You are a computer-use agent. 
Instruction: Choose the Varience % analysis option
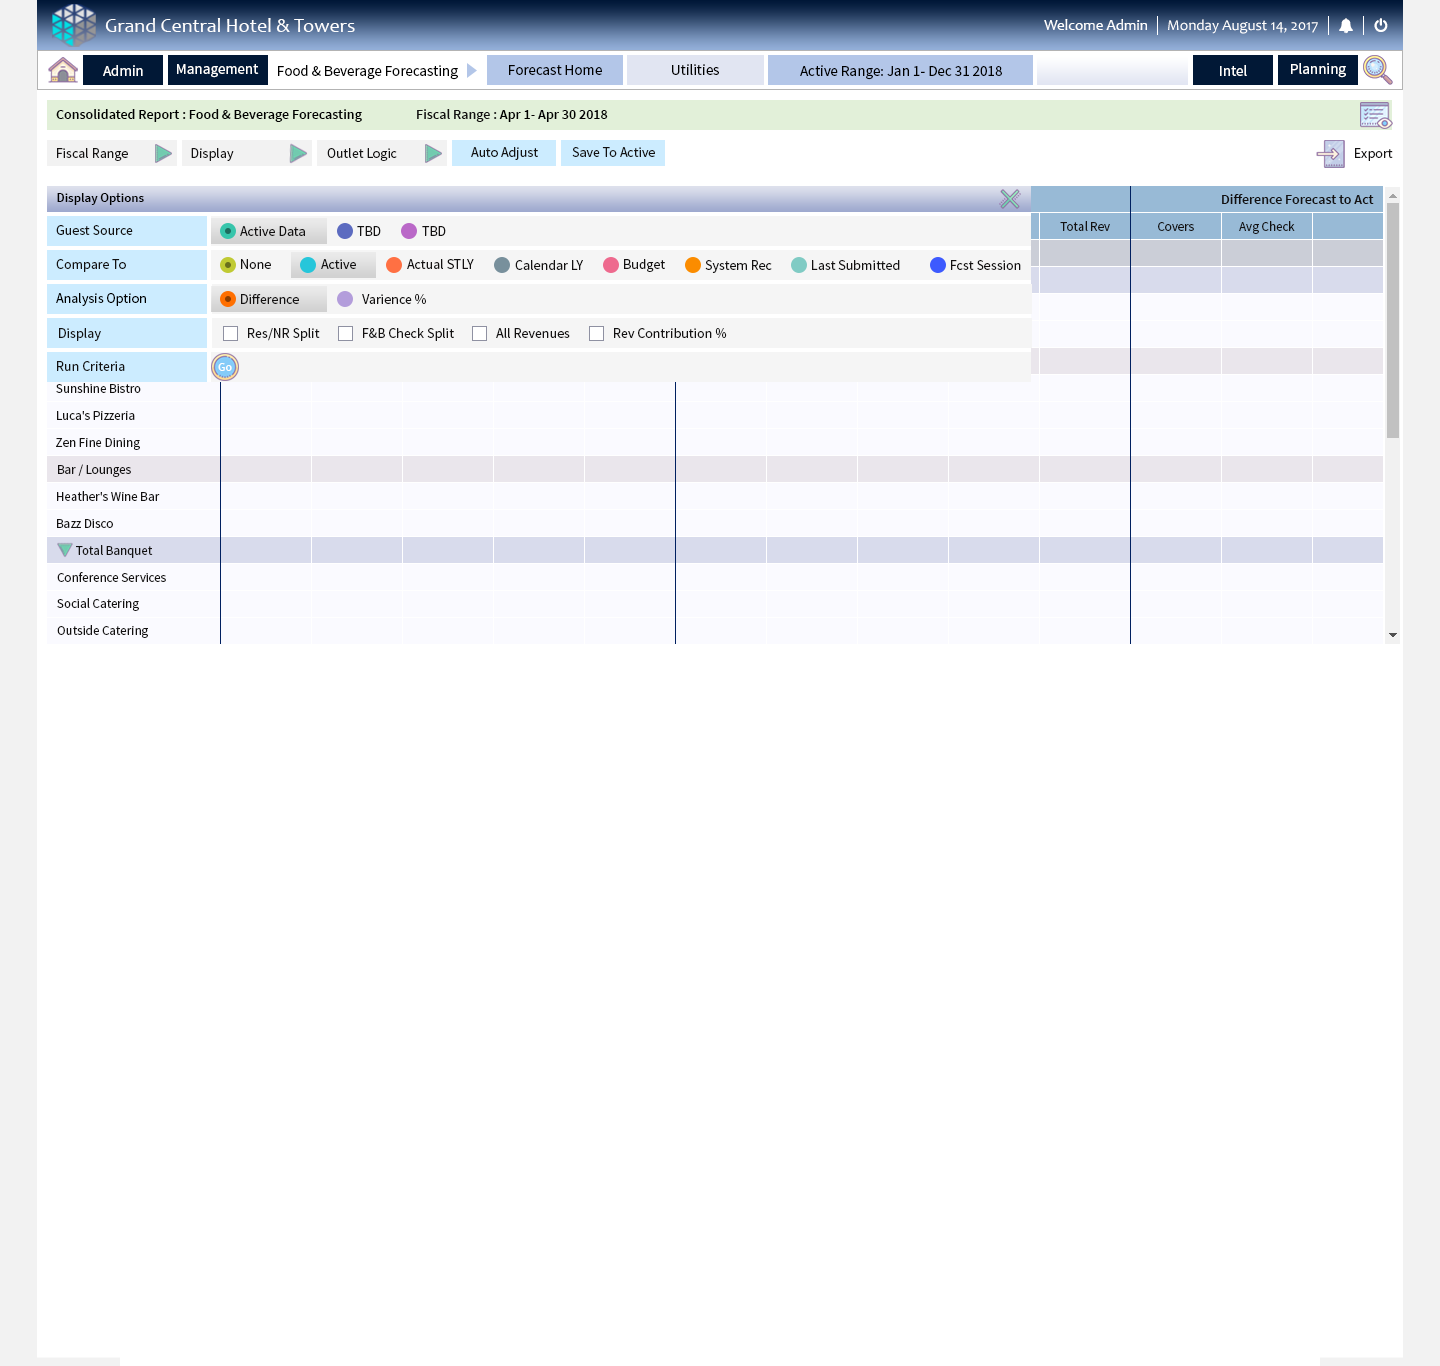[345, 299]
